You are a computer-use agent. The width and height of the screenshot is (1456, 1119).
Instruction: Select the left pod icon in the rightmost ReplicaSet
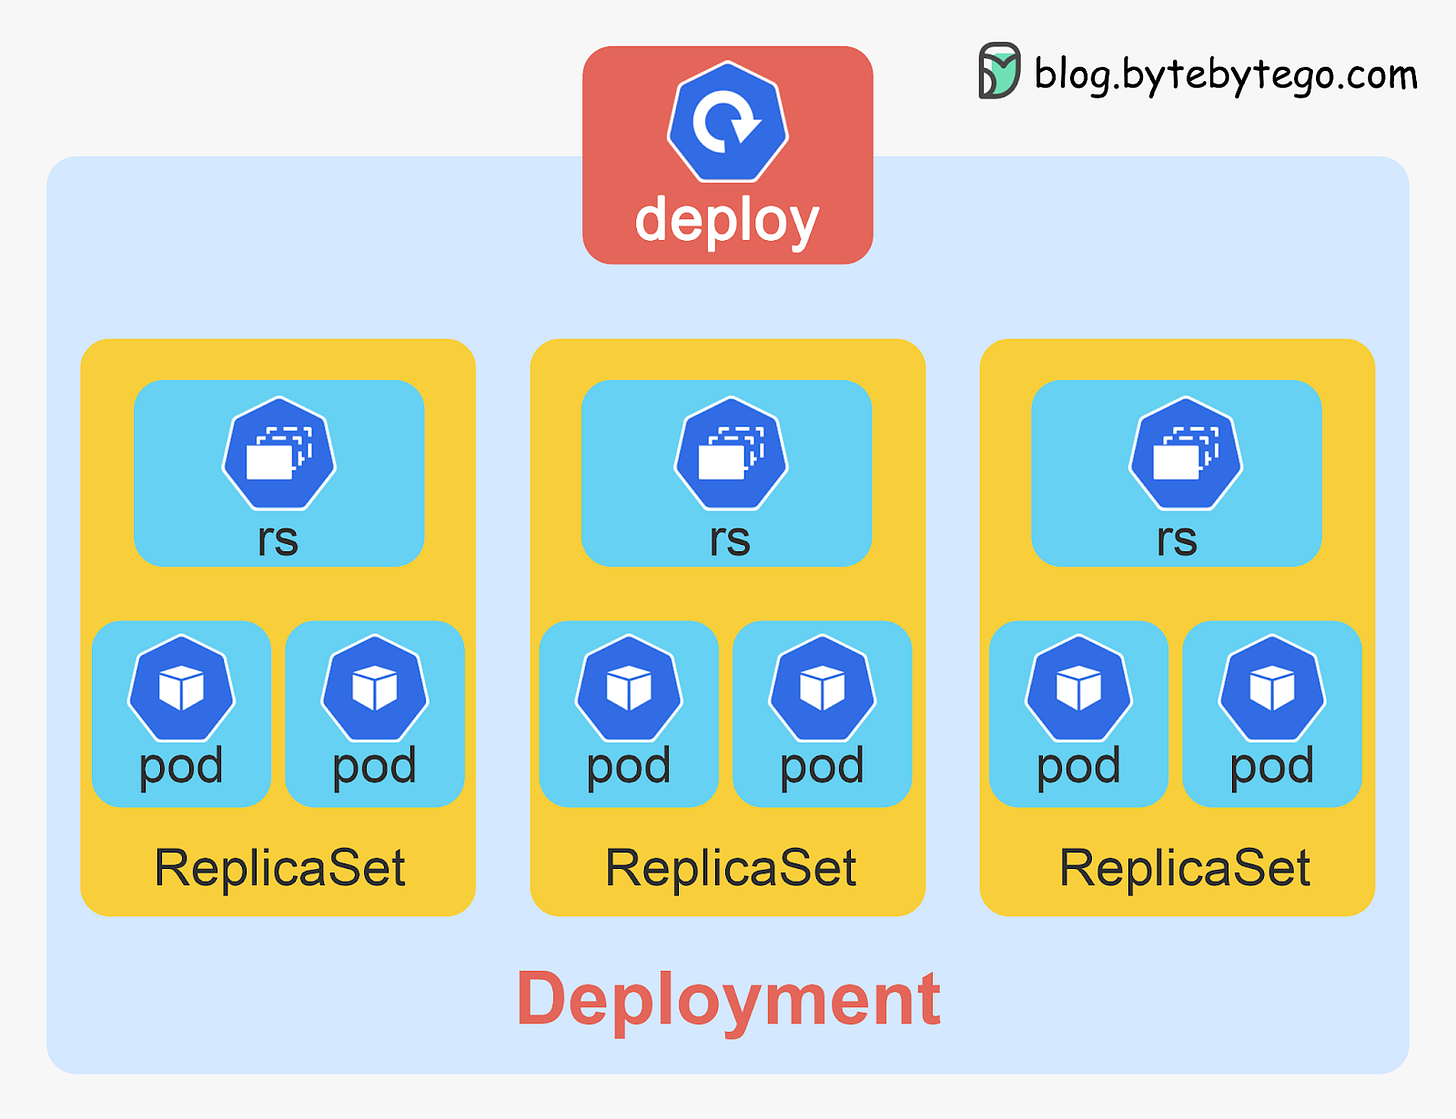coord(1078,690)
